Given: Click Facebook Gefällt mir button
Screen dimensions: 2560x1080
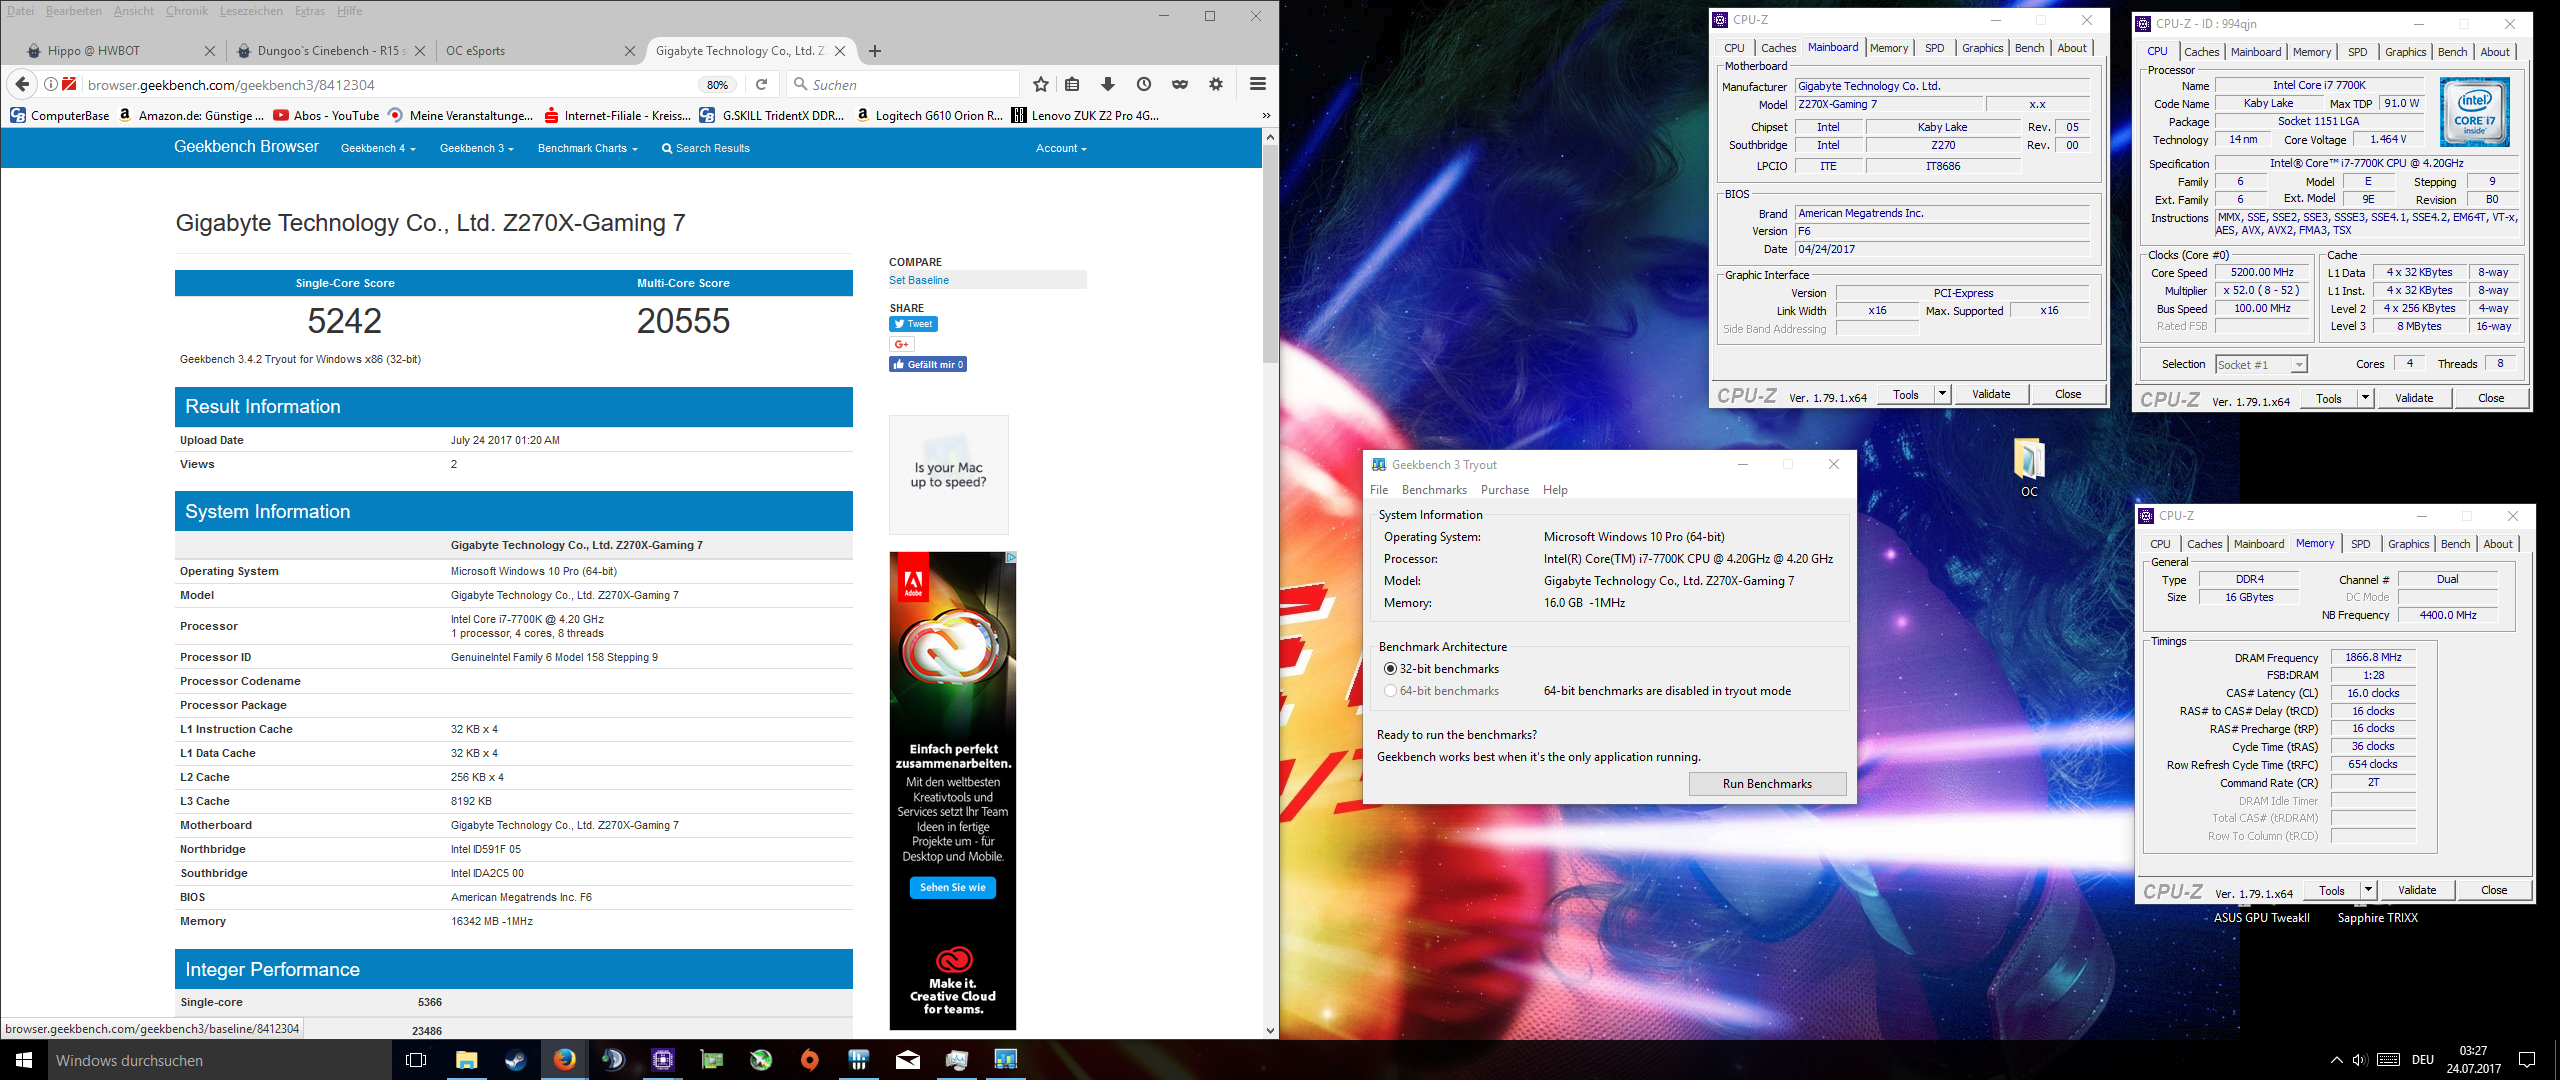Looking at the screenshot, I should coord(928,365).
